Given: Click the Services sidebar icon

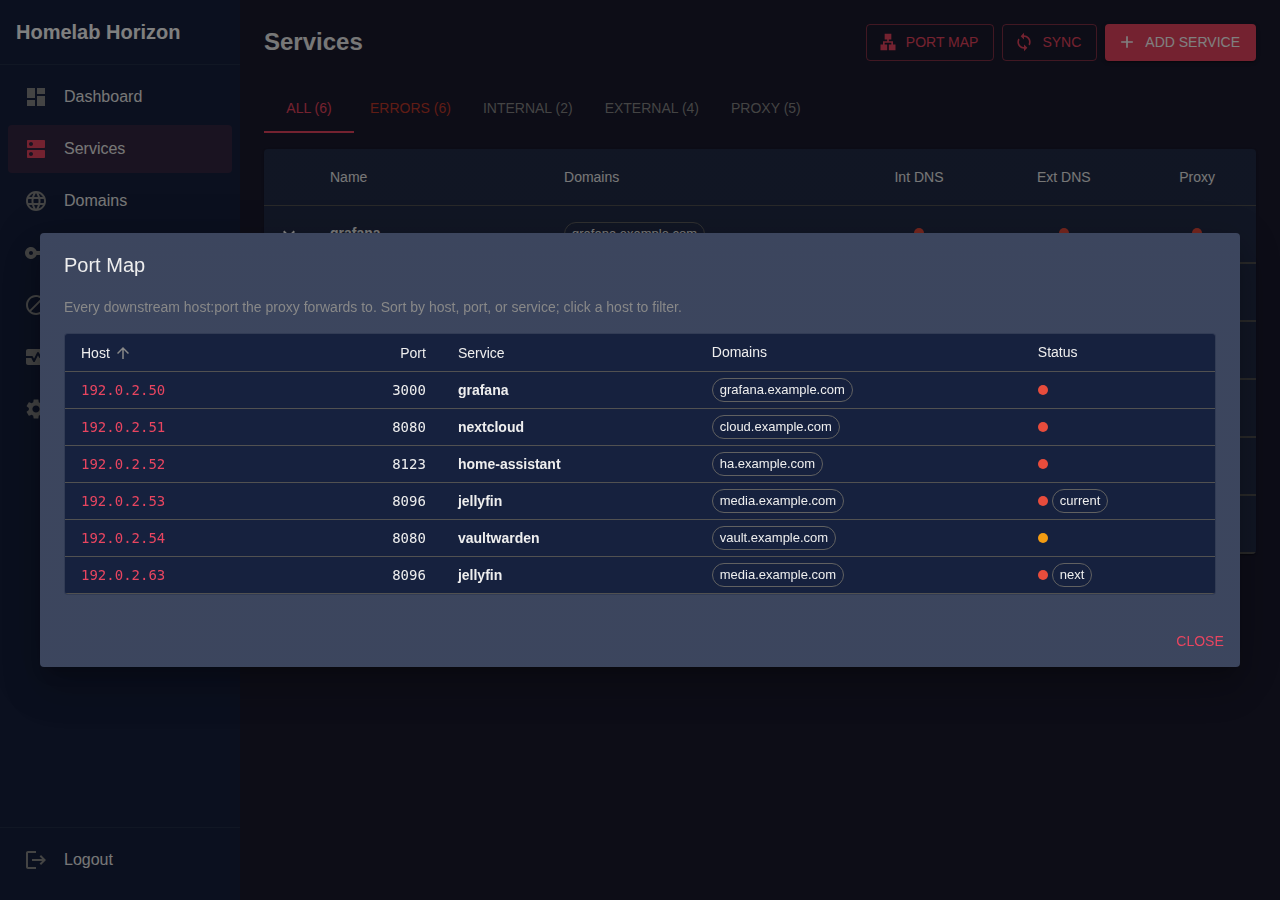Looking at the screenshot, I should click(36, 149).
